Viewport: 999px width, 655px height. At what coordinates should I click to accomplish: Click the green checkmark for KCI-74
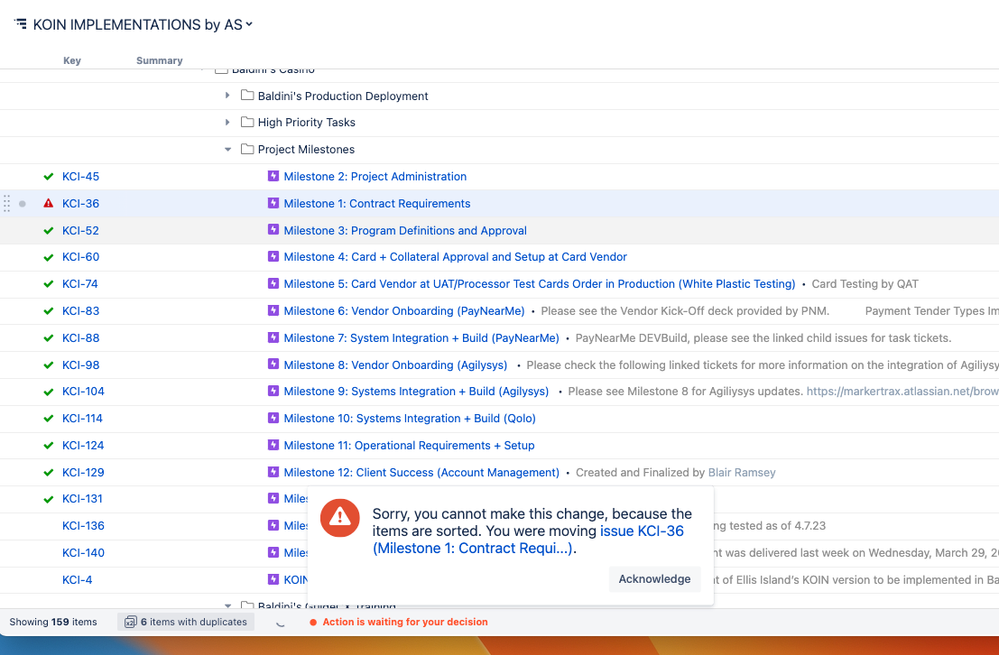(48, 284)
